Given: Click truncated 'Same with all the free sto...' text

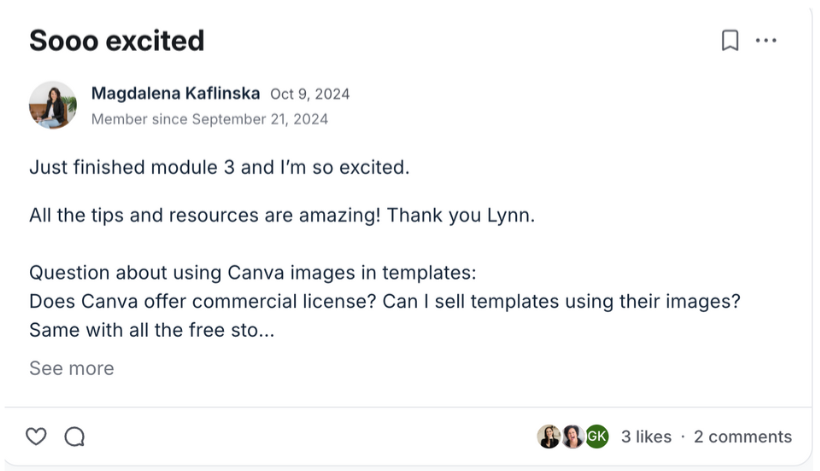Looking at the screenshot, I should click(151, 329).
